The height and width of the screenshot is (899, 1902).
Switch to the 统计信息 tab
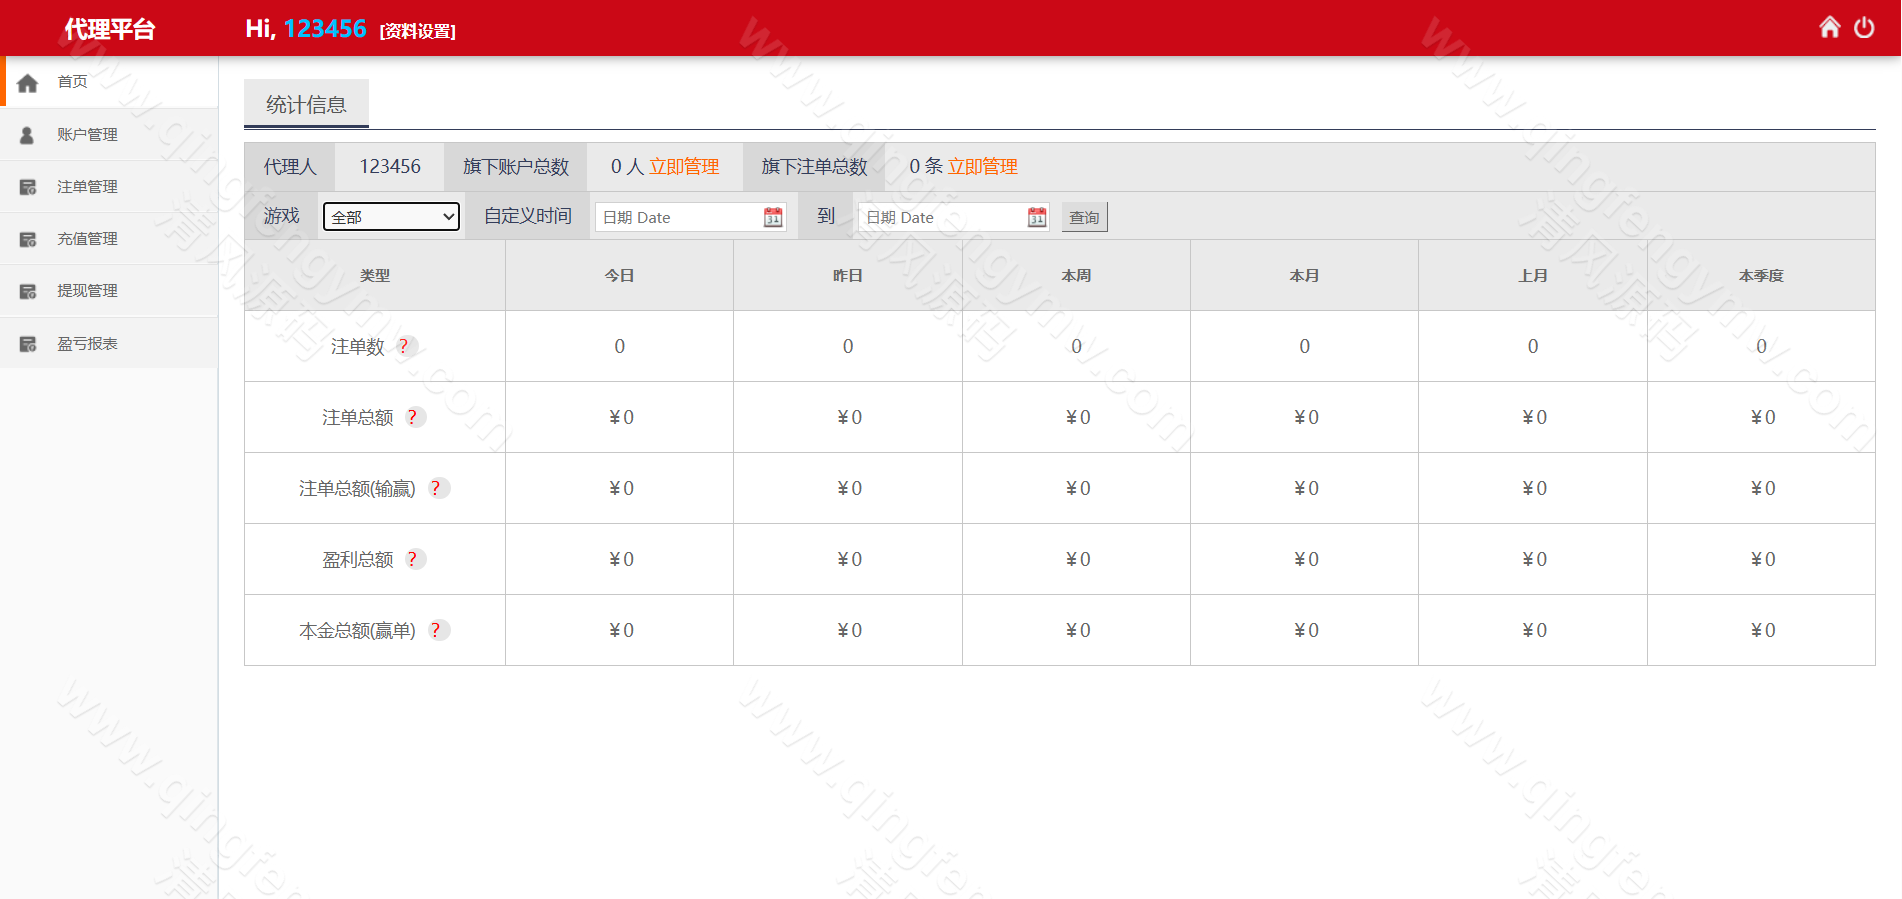coord(306,104)
